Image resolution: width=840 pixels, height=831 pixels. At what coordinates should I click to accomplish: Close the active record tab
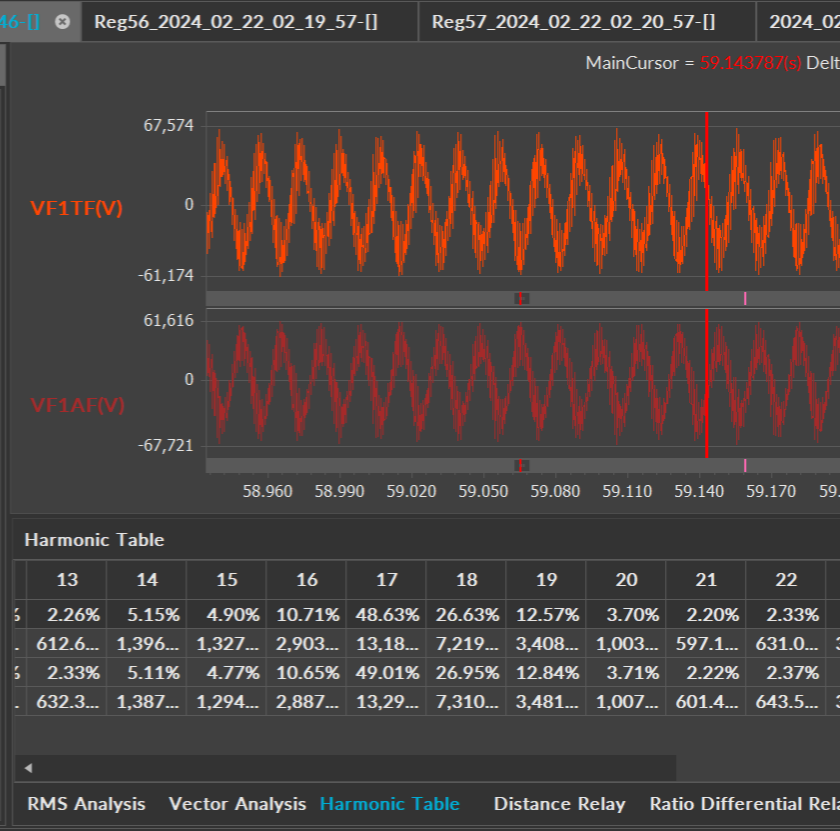(x=62, y=21)
